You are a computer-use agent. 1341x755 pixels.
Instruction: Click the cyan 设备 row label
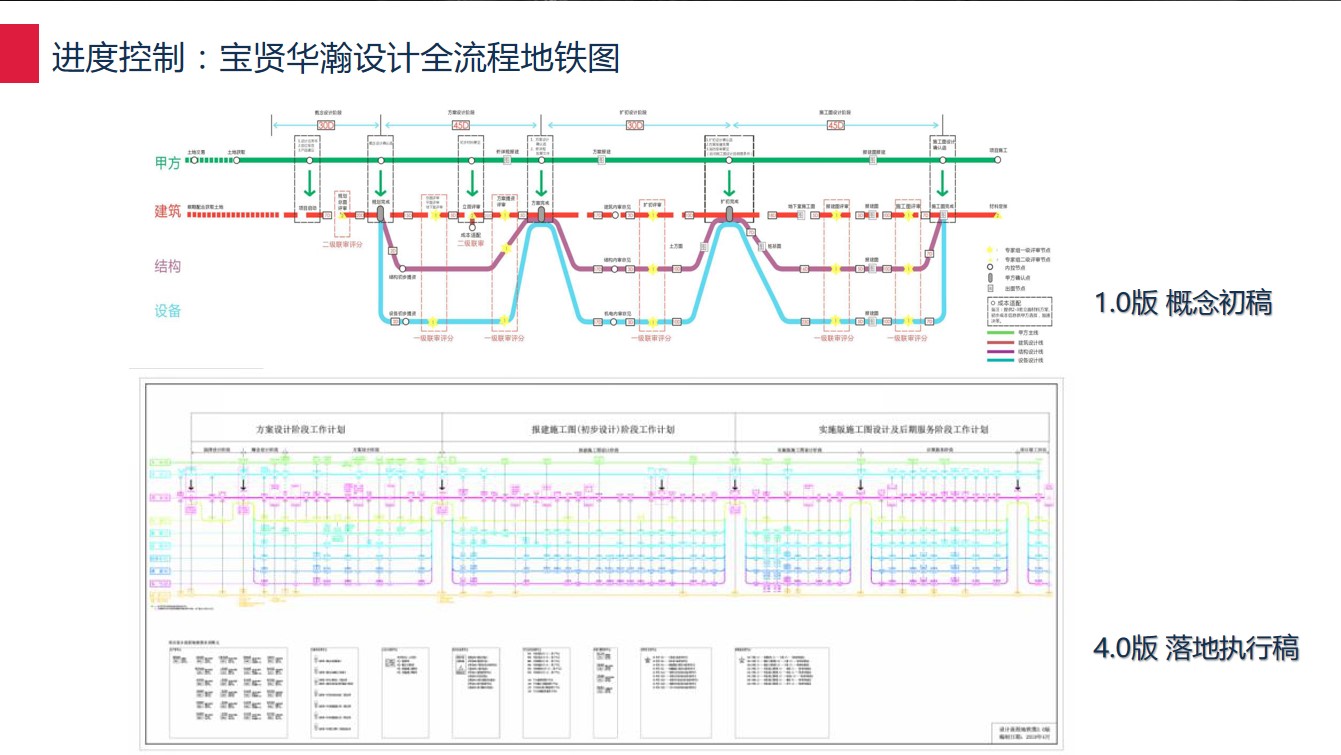[x=167, y=311]
